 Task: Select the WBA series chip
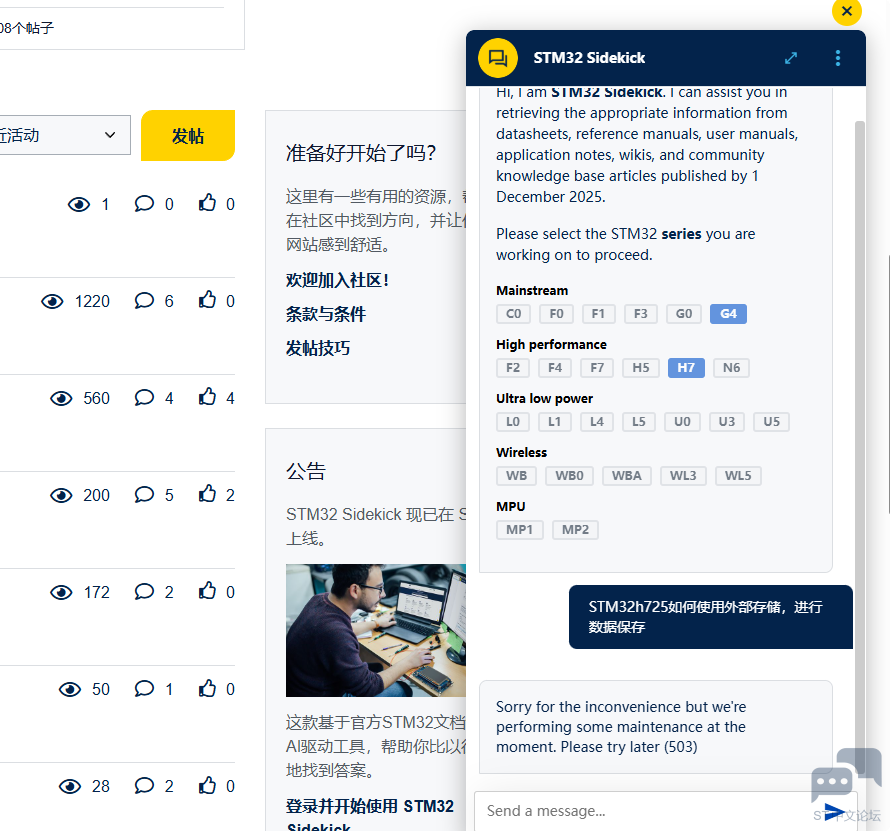627,476
